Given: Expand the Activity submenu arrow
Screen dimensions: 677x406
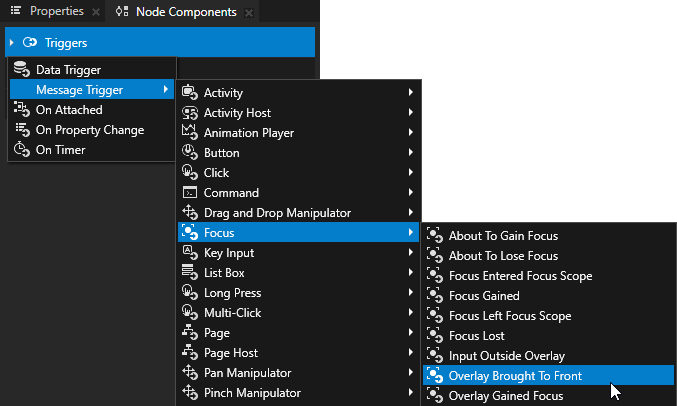Looking at the screenshot, I should 411,93.
